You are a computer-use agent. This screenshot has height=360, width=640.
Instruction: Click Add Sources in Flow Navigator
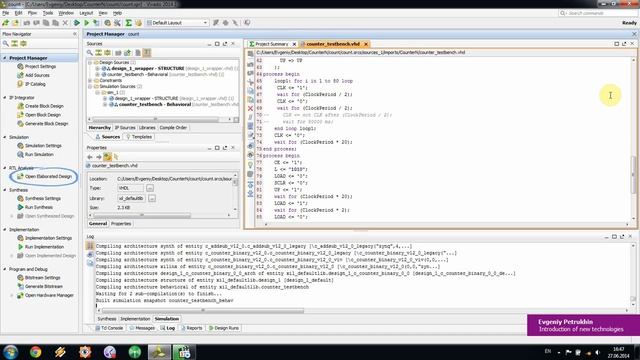37,75
